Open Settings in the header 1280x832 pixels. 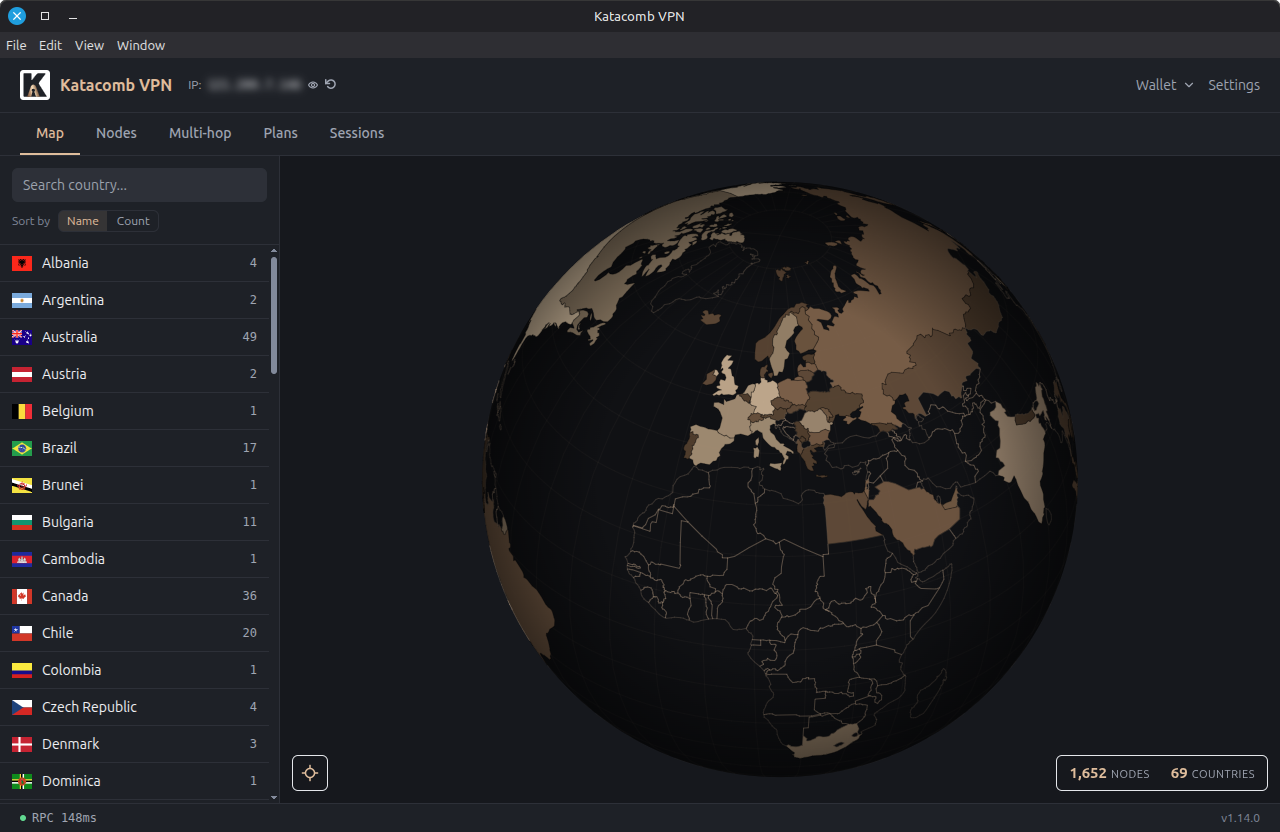point(1234,85)
